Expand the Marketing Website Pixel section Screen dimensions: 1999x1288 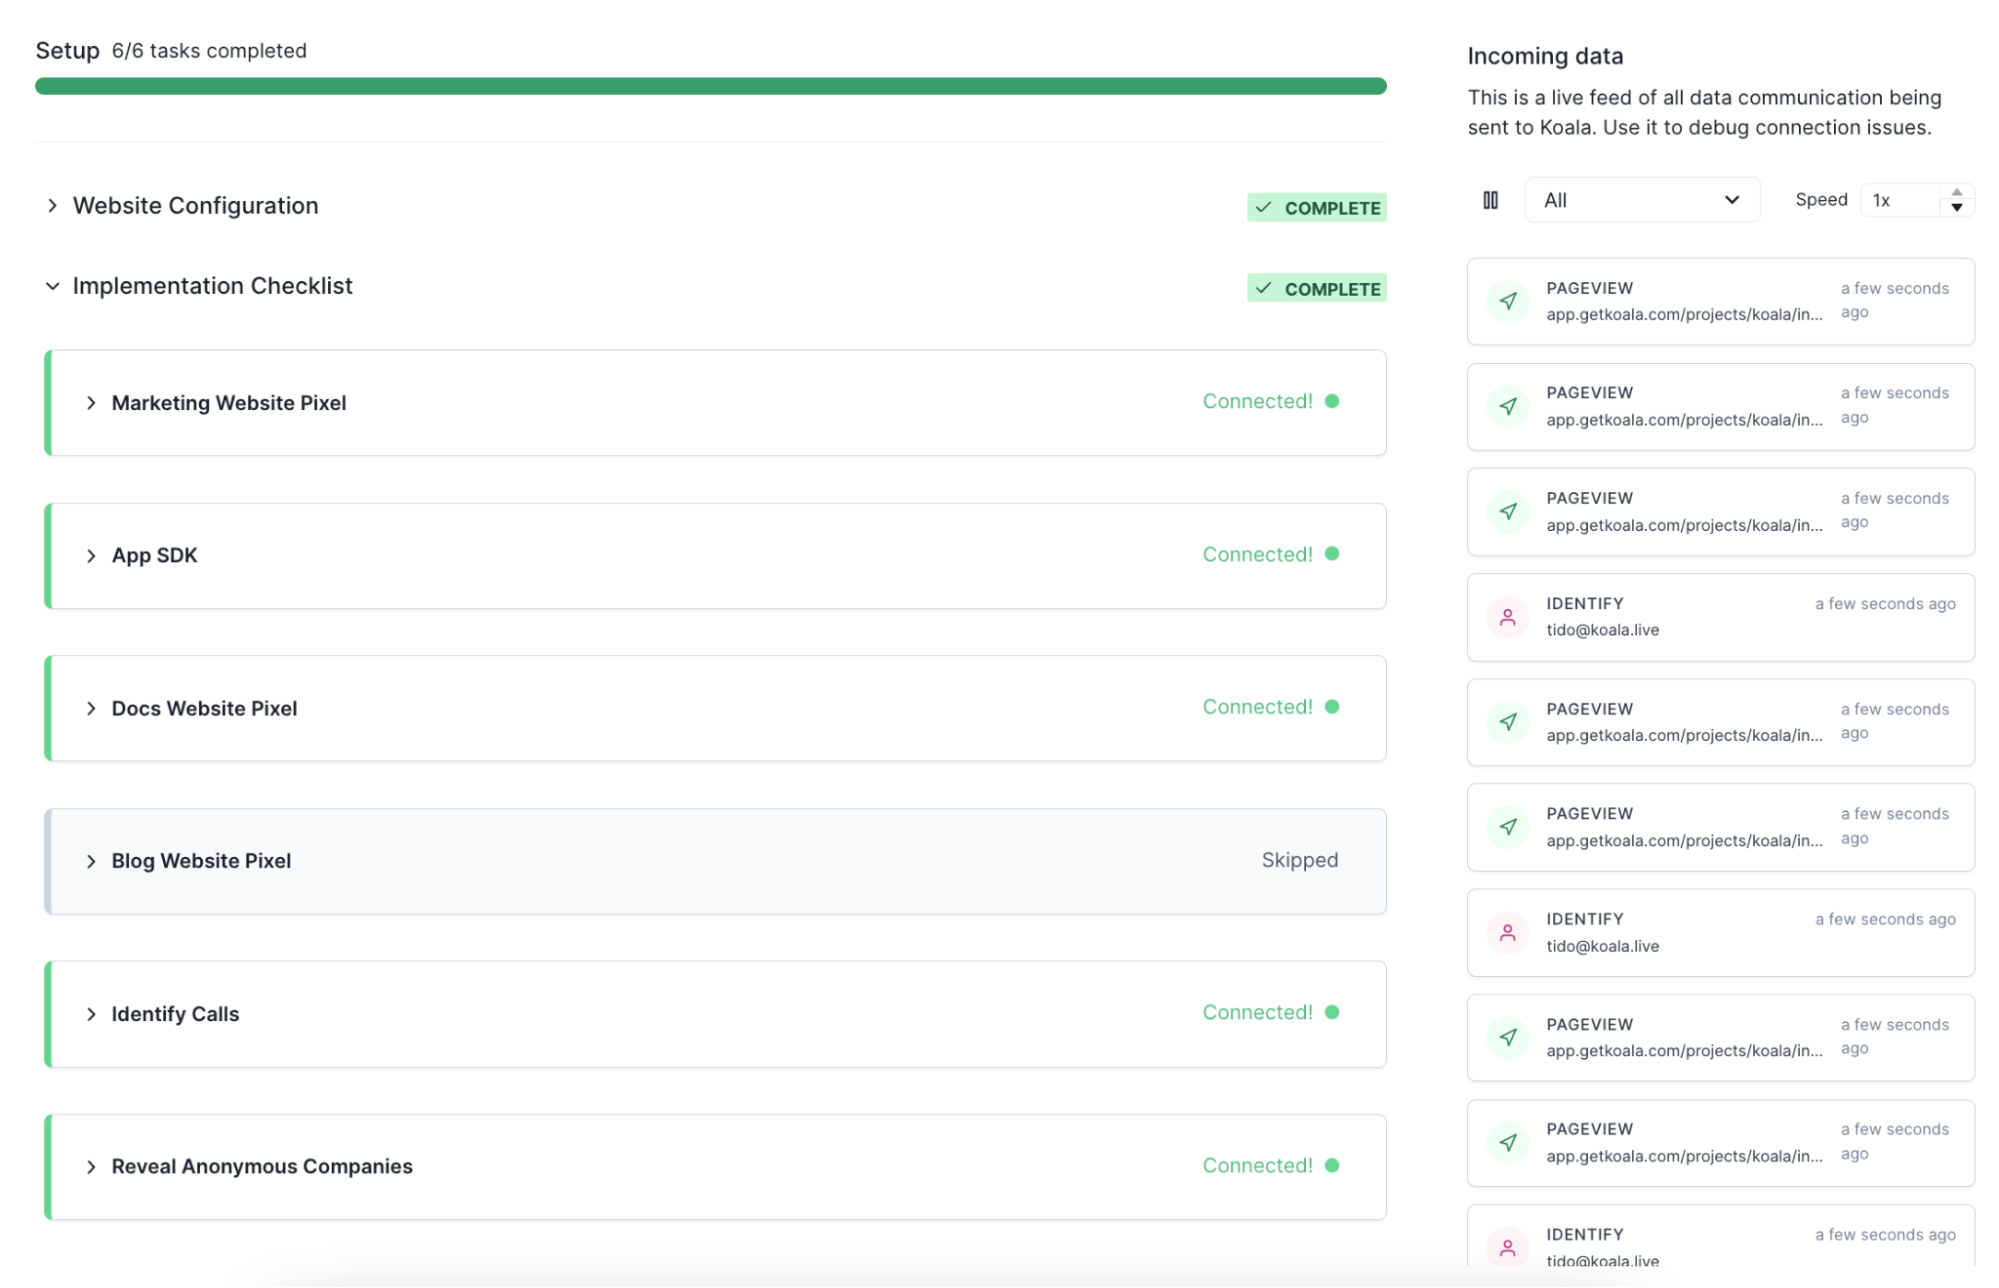tap(90, 401)
